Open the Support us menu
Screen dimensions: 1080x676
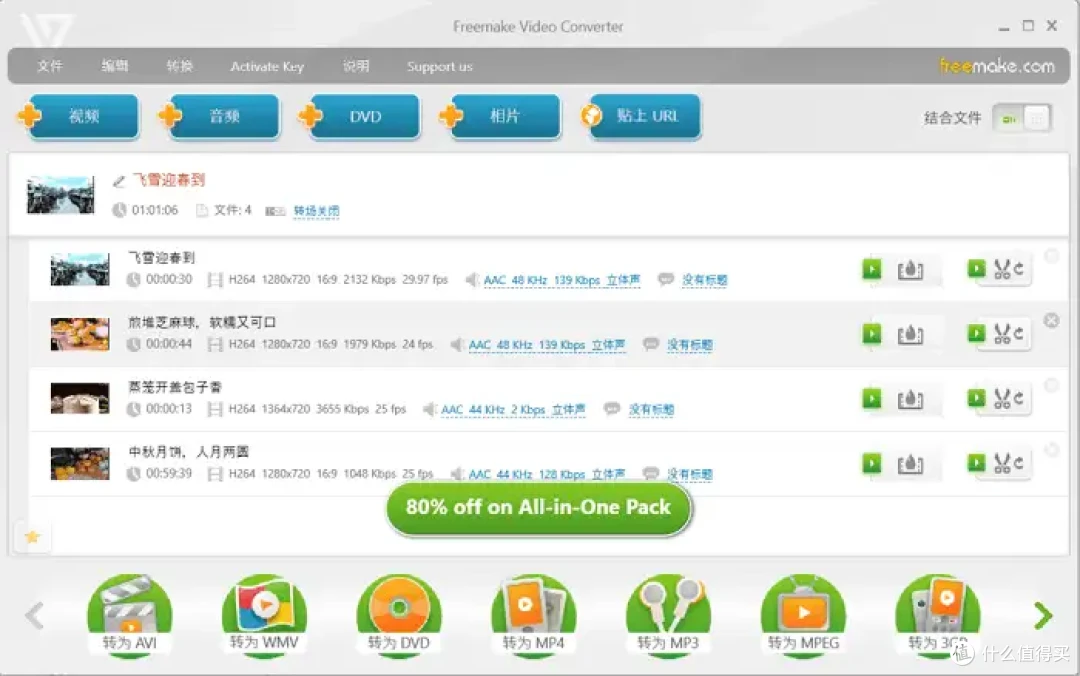439,67
